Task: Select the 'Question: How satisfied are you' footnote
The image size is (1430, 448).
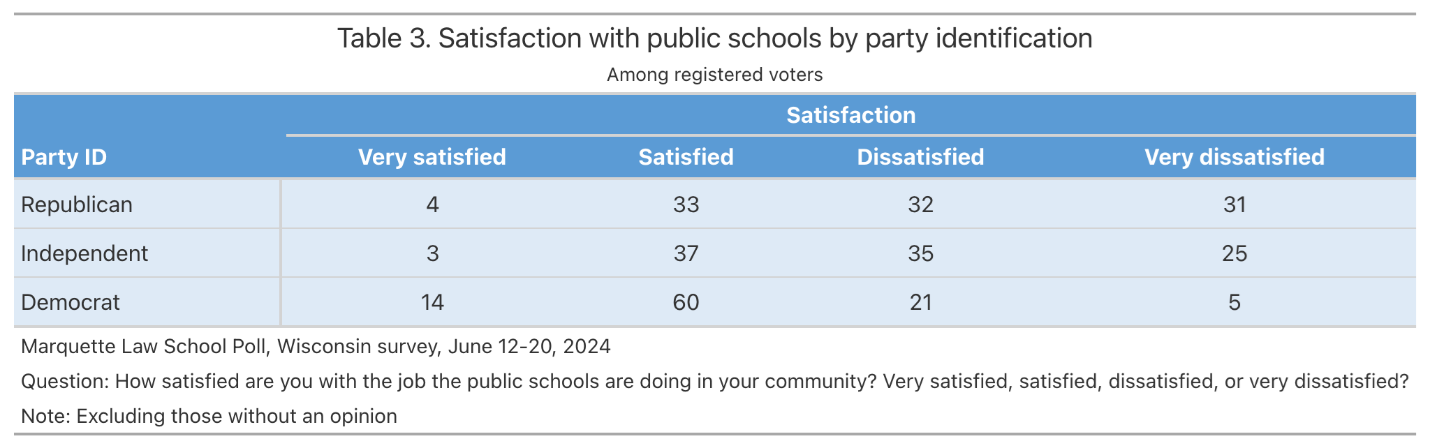Action: [714, 381]
